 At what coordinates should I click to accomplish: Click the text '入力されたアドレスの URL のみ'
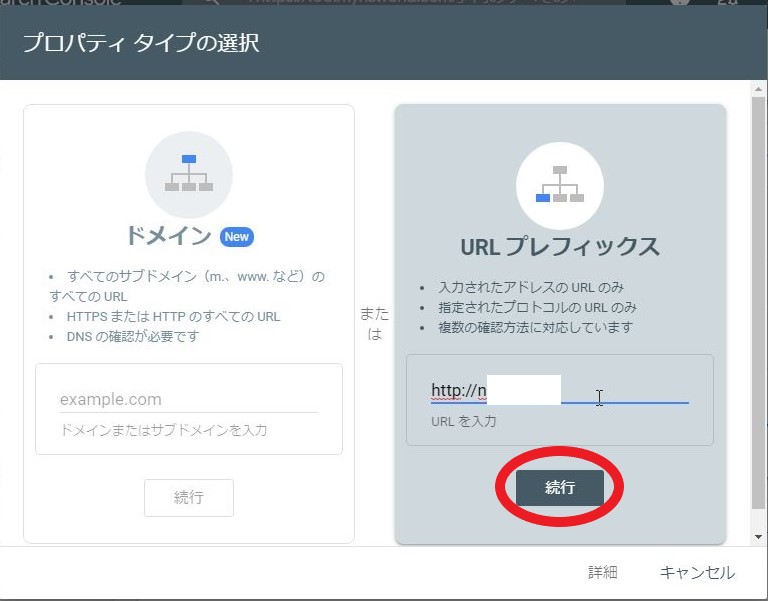[x=531, y=287]
